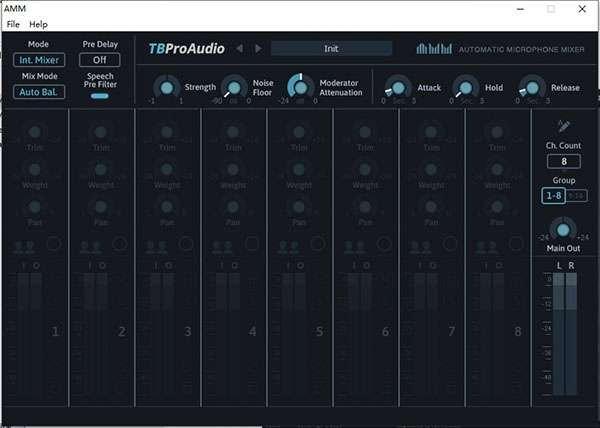Toggle the round button on channel 7
Viewport: 600px width, 428px height.
(x=450, y=244)
